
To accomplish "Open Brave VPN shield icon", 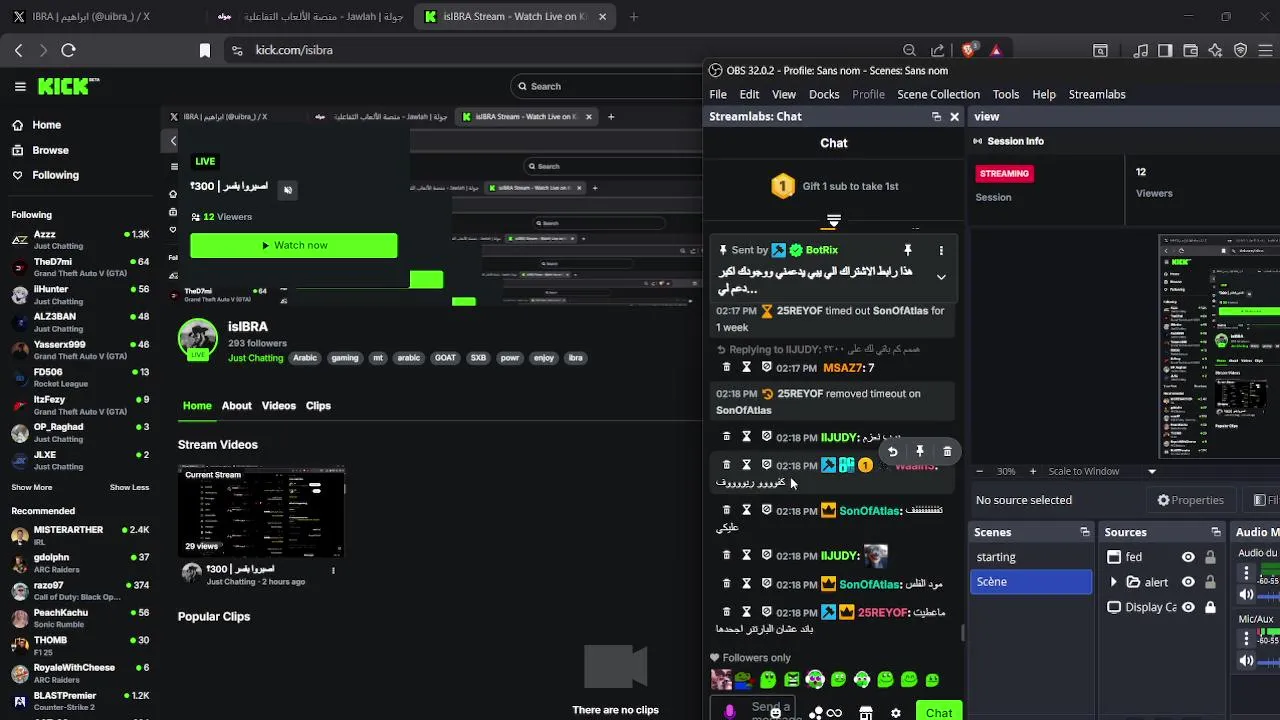I will coord(1240,50).
